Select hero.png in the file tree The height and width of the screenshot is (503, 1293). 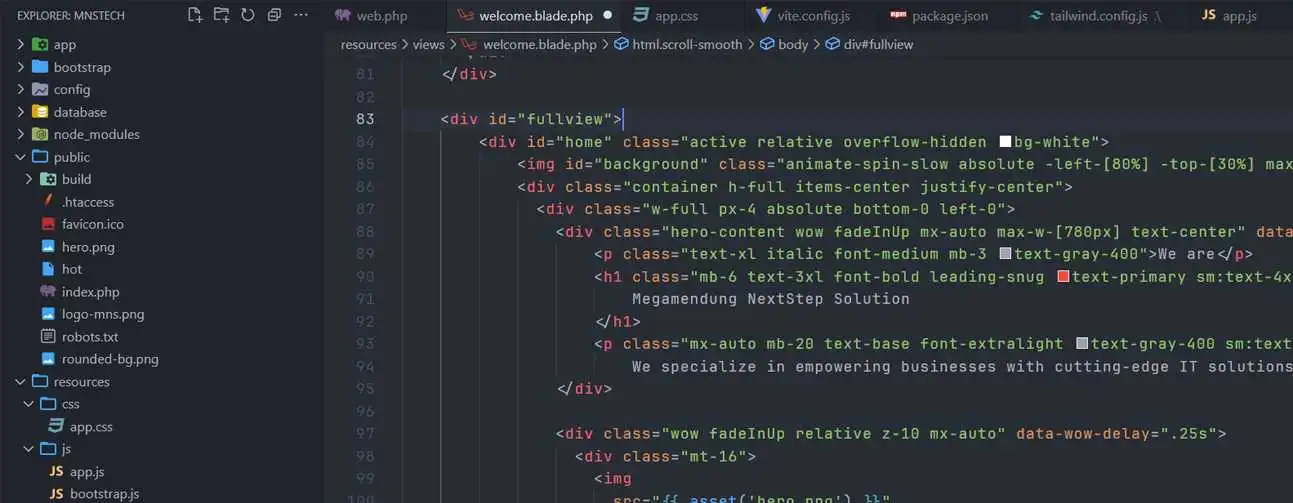tap(88, 247)
